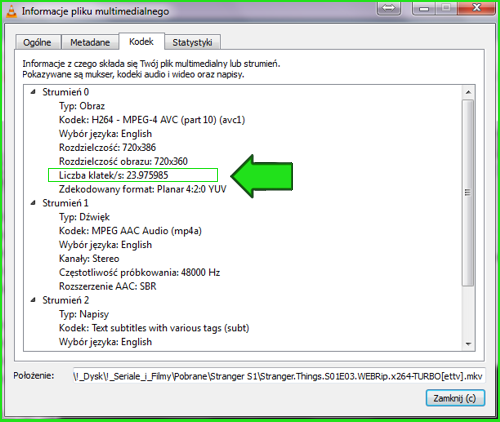Click the Położenie file path field

pos(279,376)
